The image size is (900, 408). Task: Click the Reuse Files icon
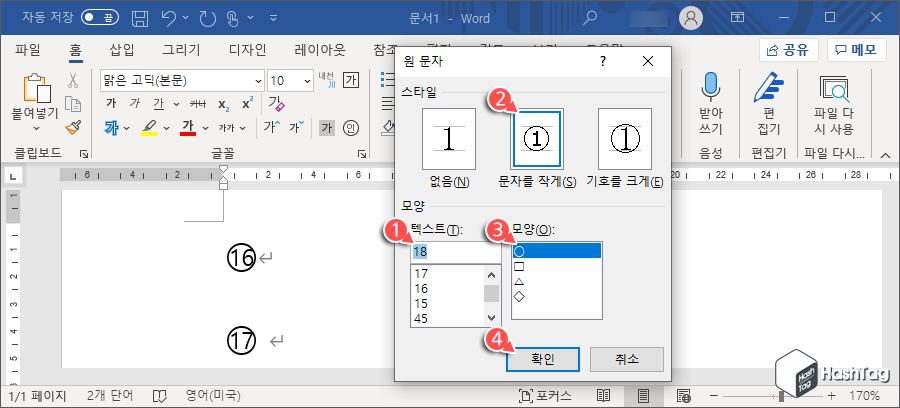(833, 89)
